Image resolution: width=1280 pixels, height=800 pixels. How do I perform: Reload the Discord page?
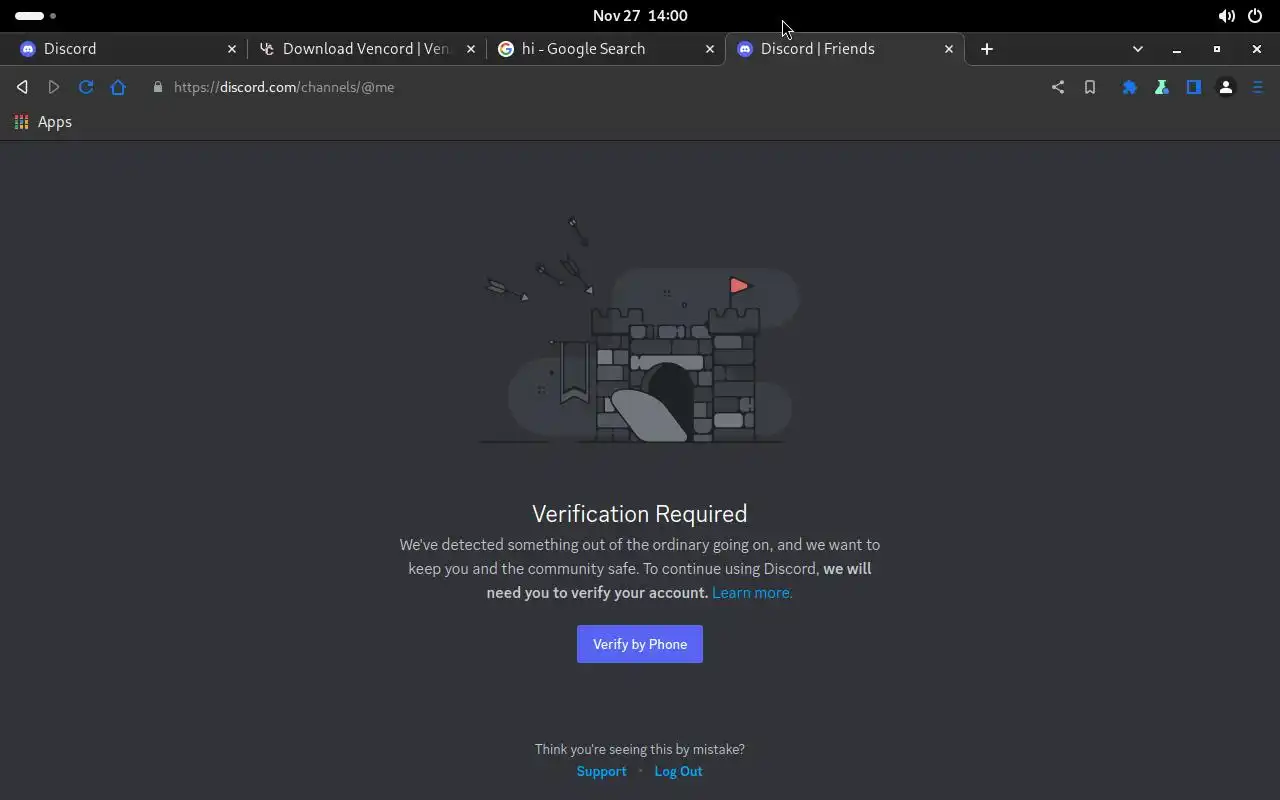click(x=86, y=87)
